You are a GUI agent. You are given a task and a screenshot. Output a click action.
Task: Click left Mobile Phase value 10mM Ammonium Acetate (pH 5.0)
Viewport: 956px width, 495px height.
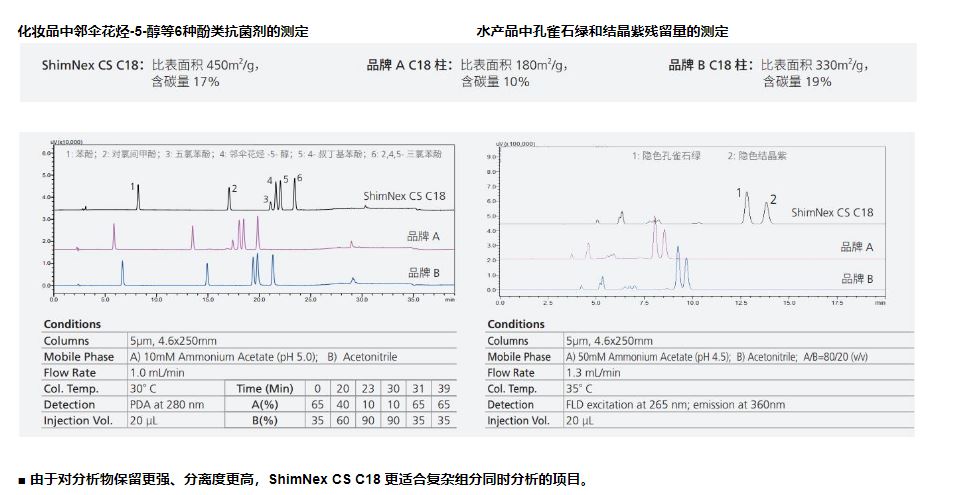point(224,357)
